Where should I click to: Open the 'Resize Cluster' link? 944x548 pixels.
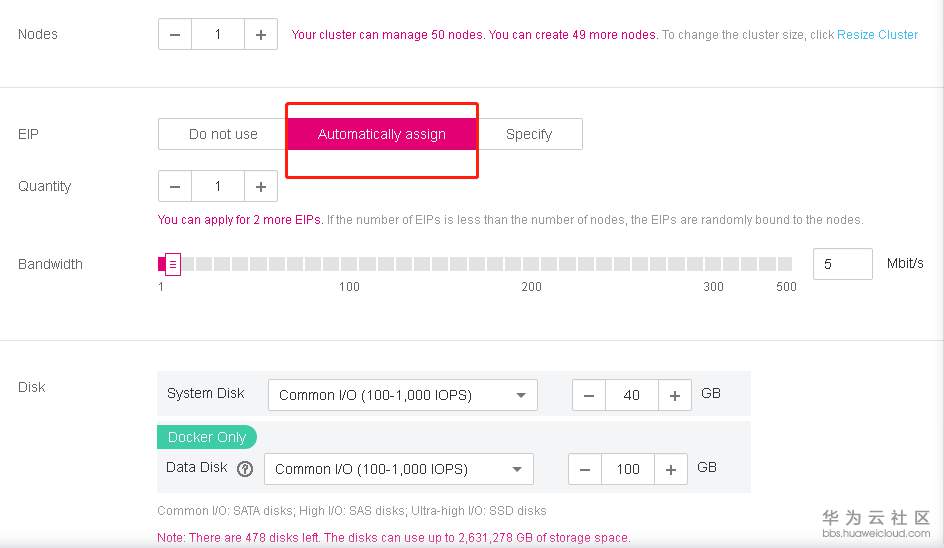tap(877, 34)
